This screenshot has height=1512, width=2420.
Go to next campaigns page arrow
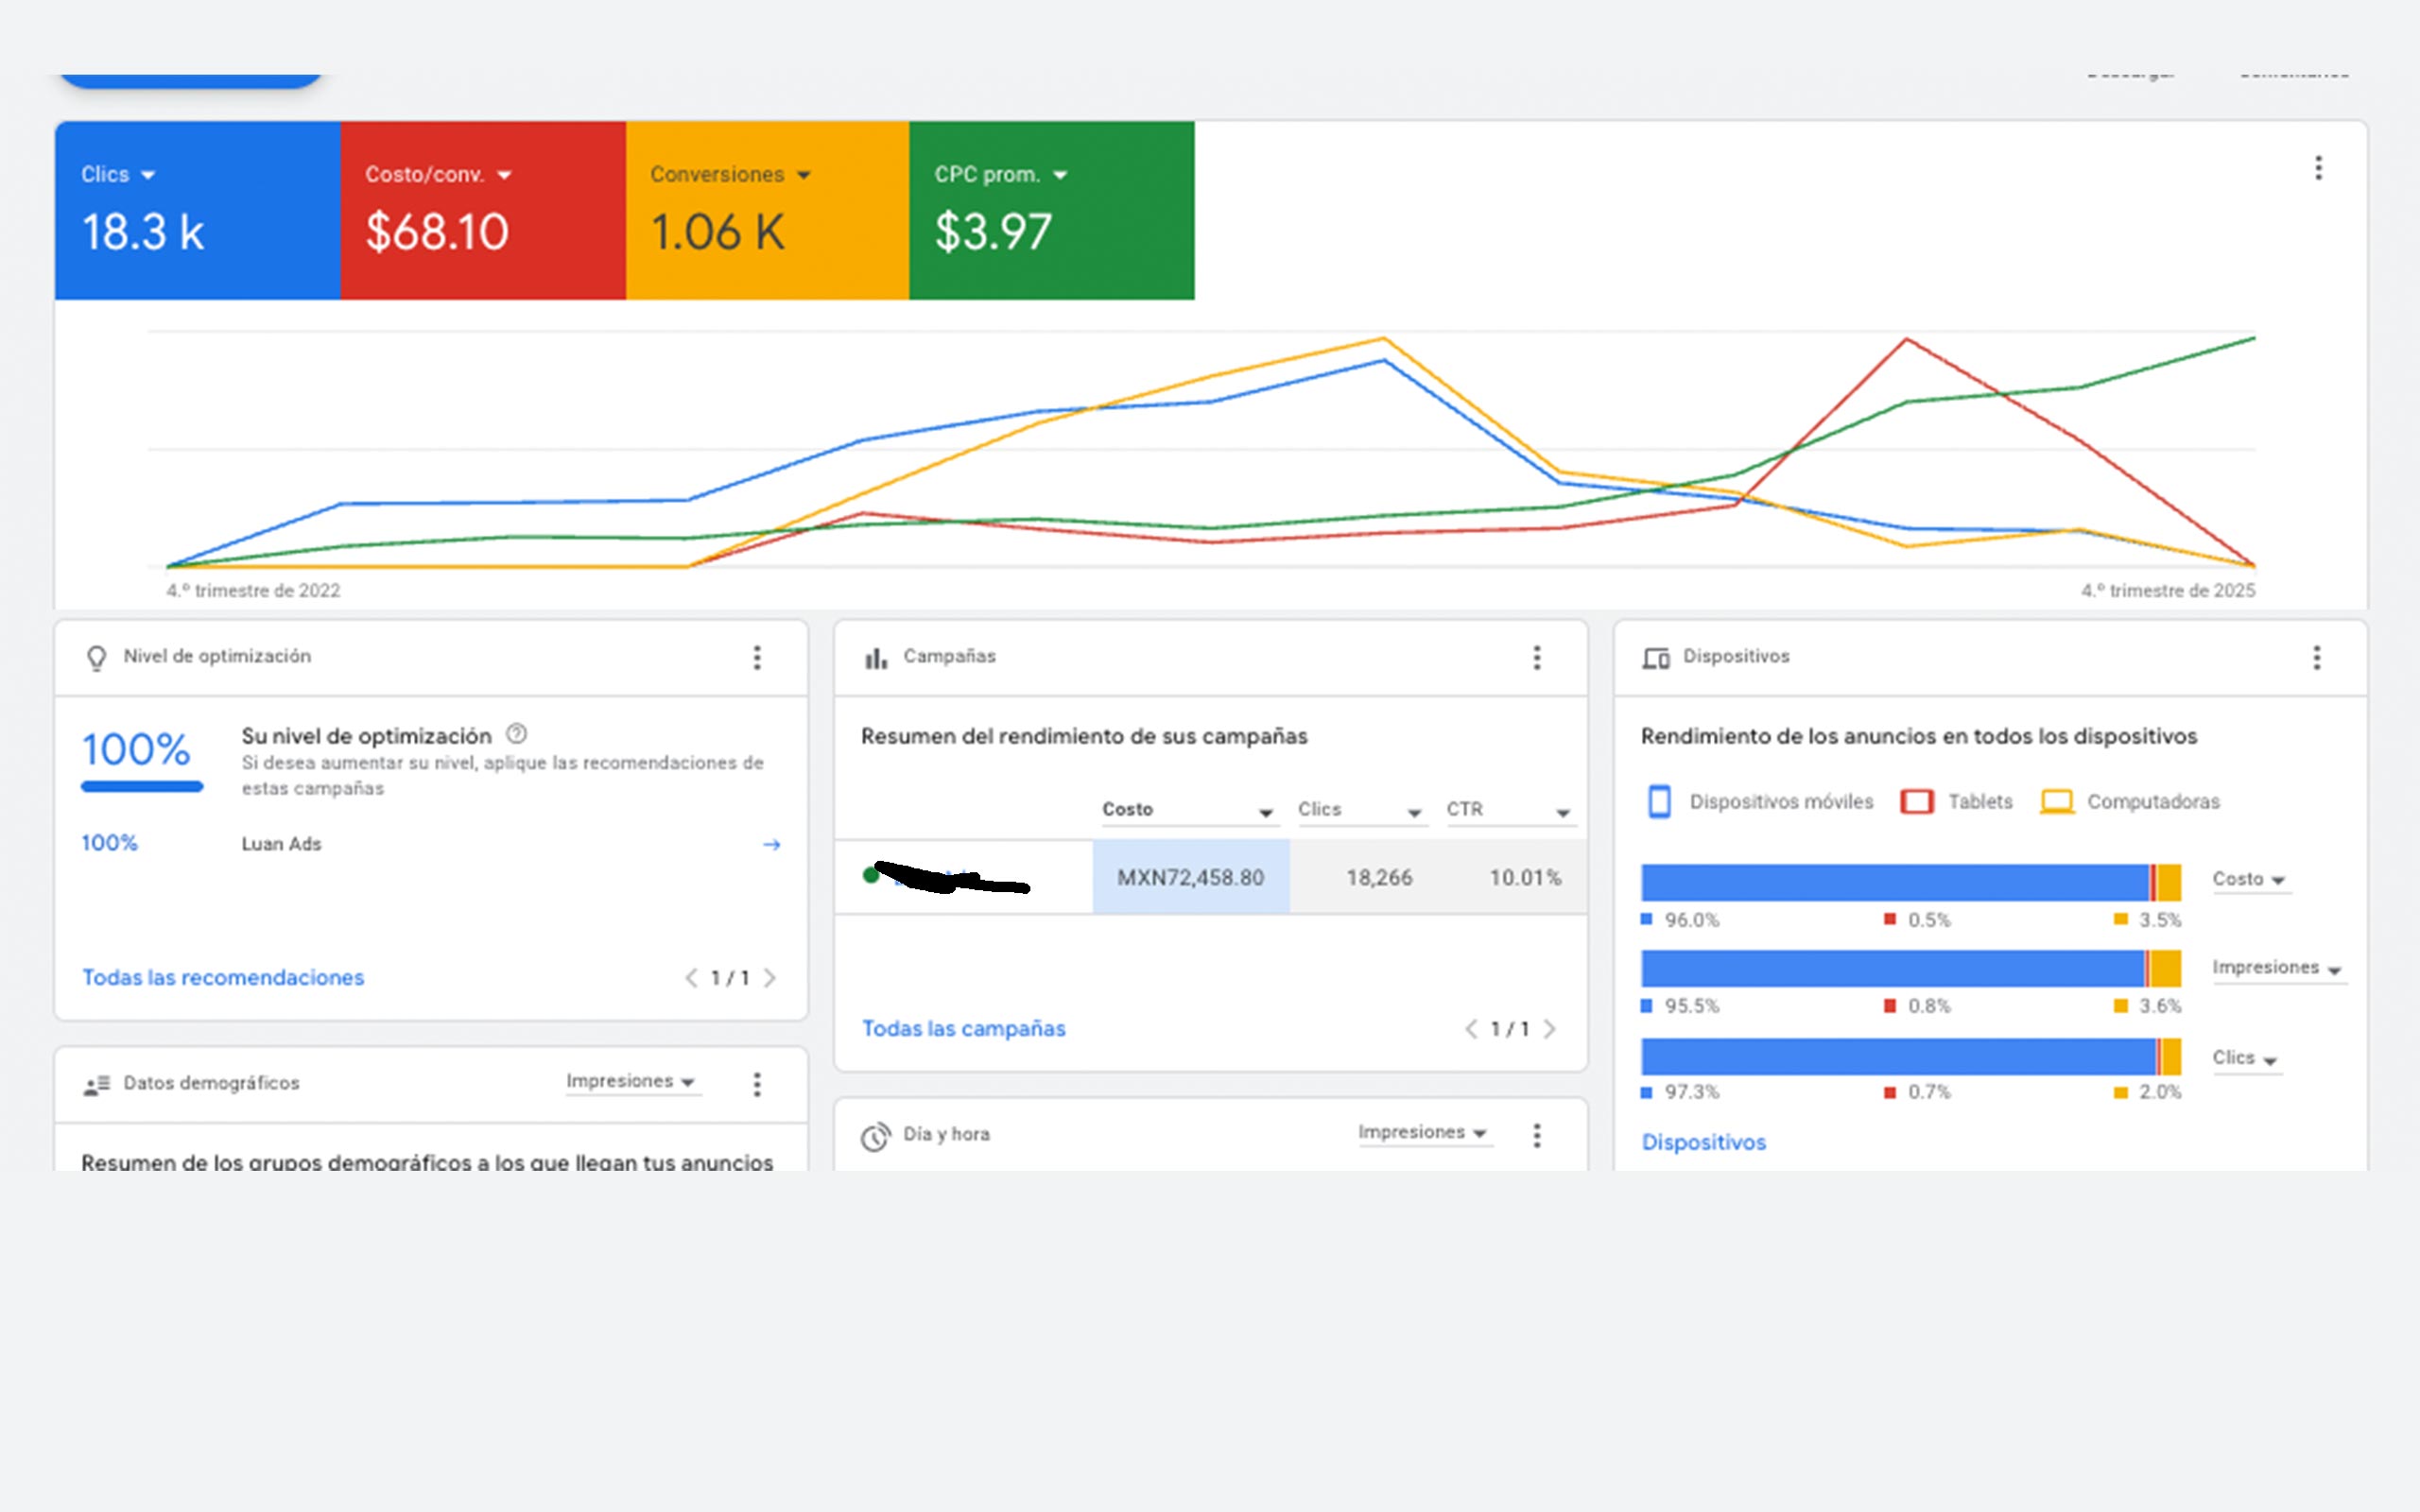[1550, 1029]
